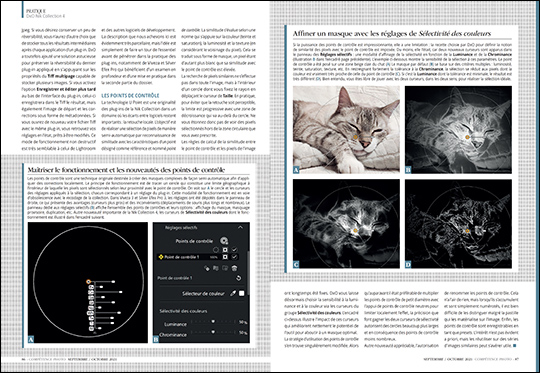Open the default mask cat image labeled B

click(458, 129)
